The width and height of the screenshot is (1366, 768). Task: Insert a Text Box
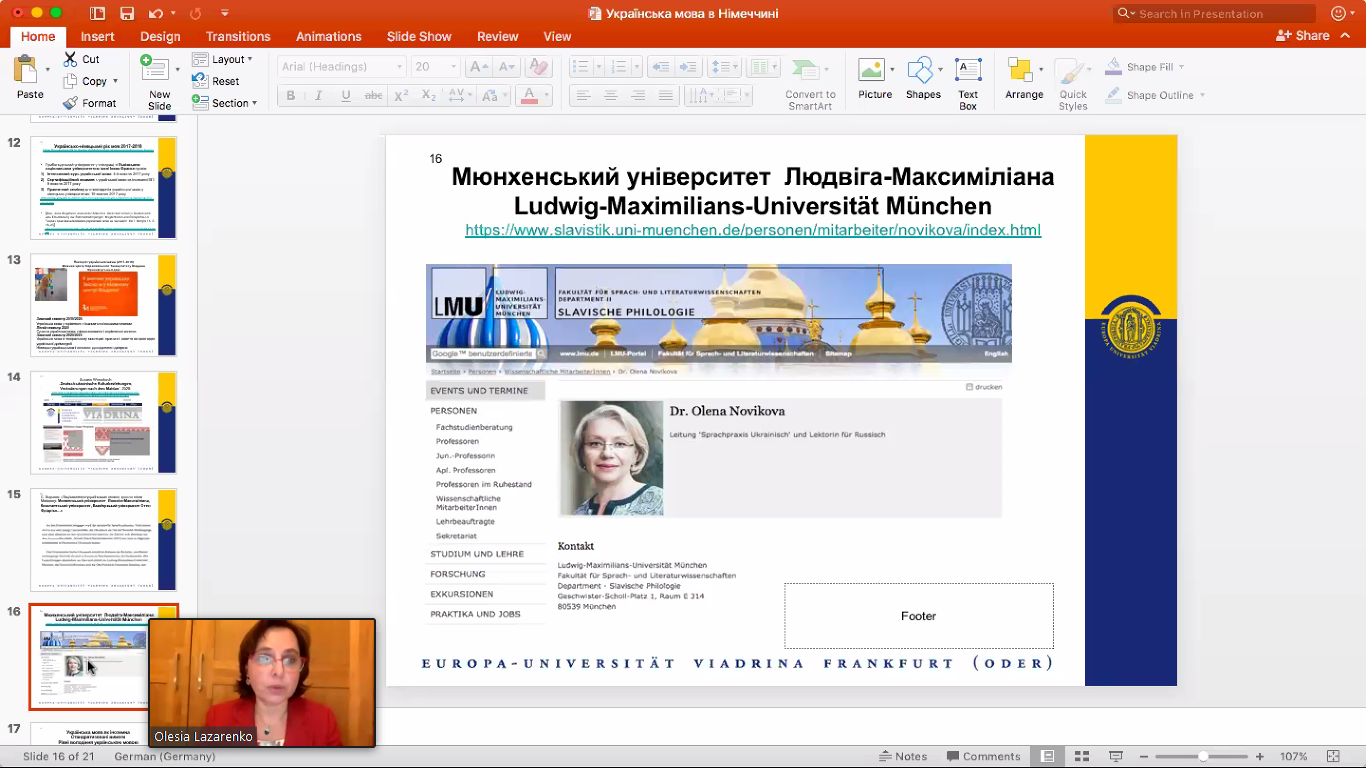(x=968, y=82)
